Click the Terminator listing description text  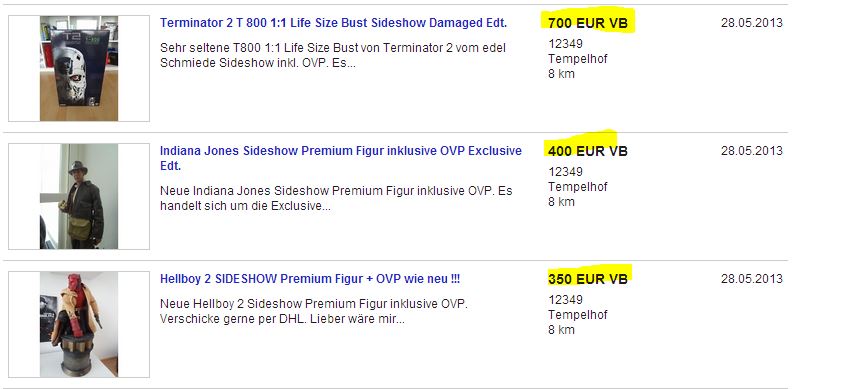[x=333, y=56]
